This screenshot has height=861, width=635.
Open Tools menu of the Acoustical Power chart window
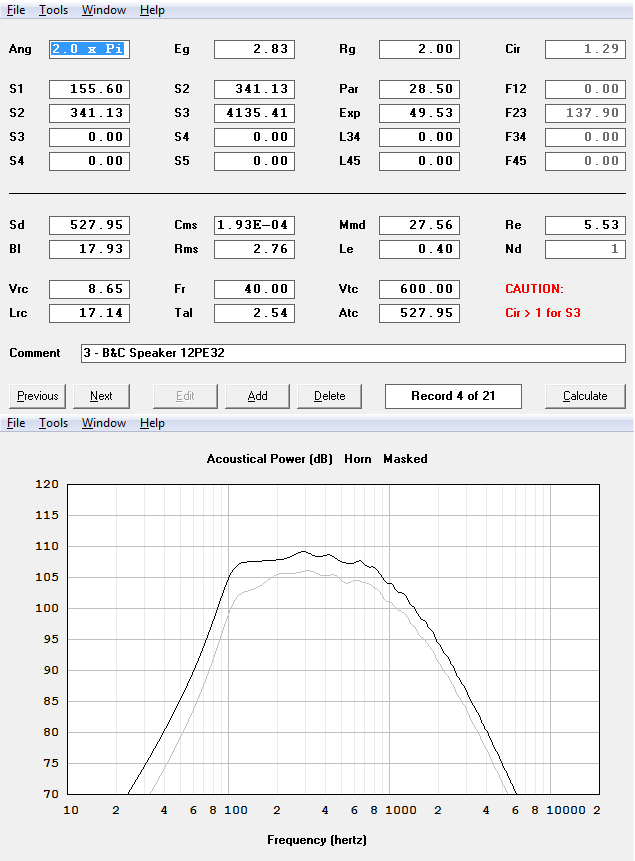53,423
